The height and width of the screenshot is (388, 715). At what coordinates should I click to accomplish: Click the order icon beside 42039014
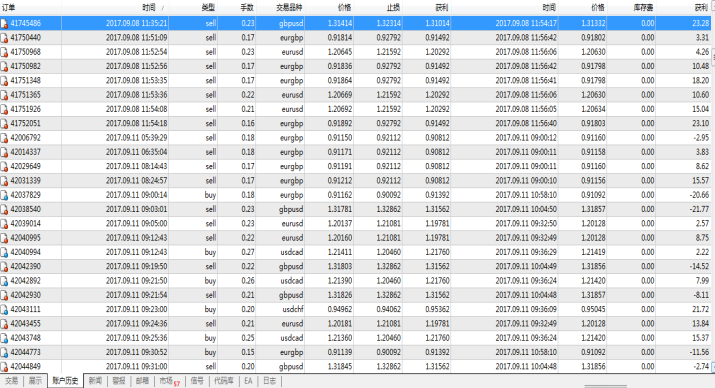pos(4,224)
